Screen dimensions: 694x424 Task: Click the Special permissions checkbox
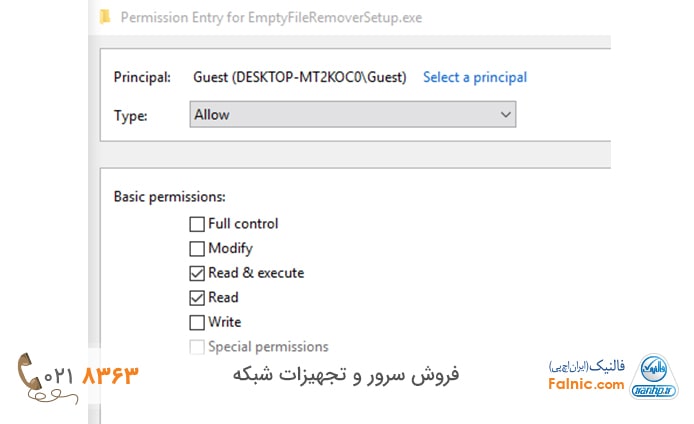click(x=196, y=347)
